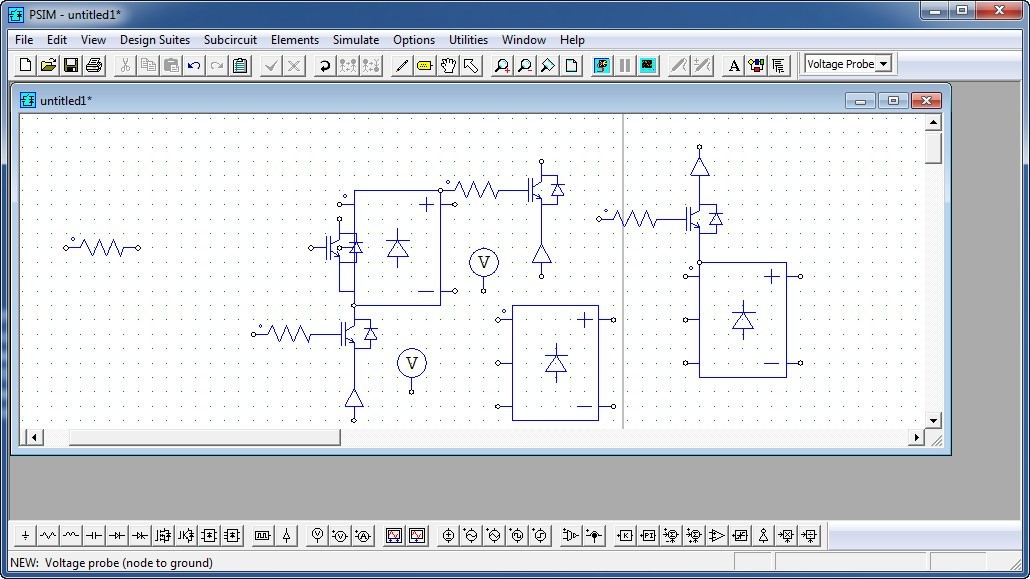This screenshot has width=1030, height=579.
Task: Undo the last action in the toolbar
Action: (194, 65)
